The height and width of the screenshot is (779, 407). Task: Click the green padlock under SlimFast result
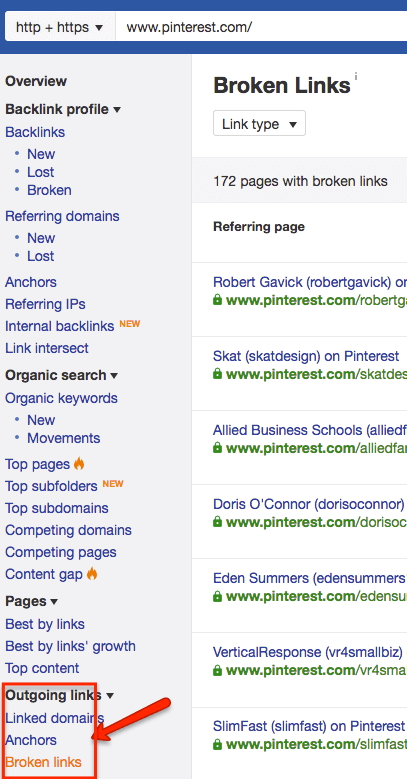coord(217,745)
